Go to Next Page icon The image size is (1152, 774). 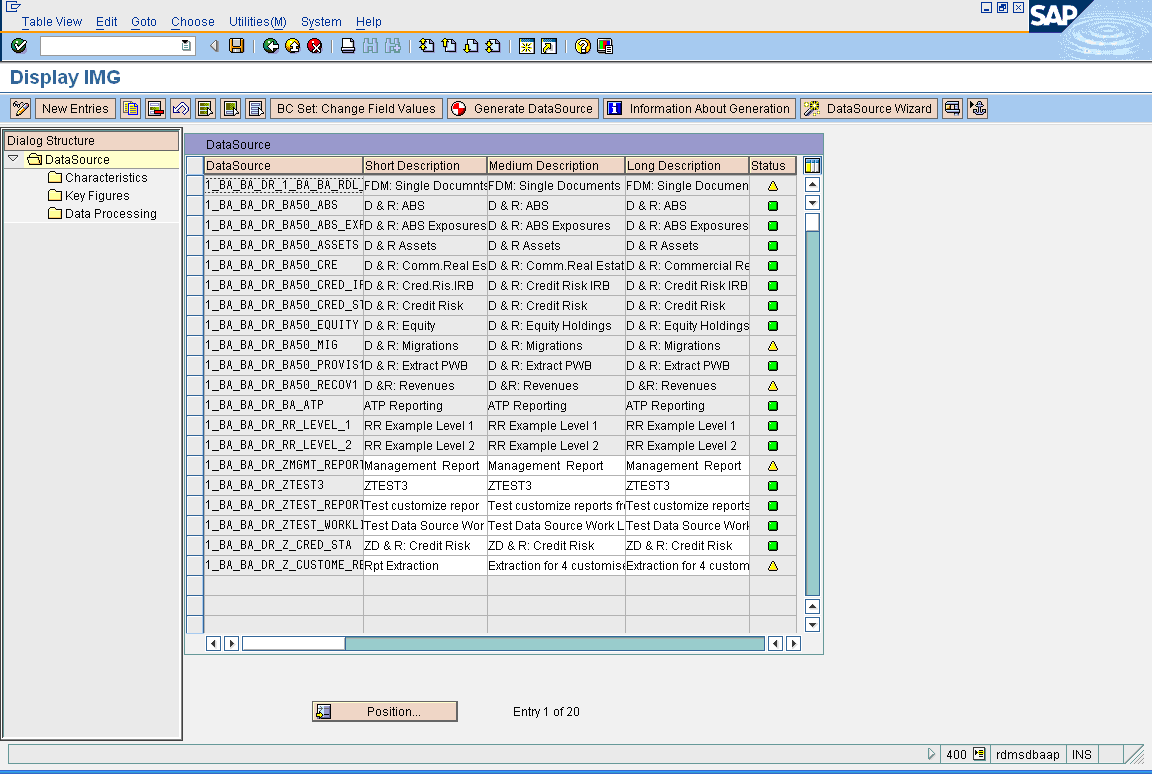point(471,46)
